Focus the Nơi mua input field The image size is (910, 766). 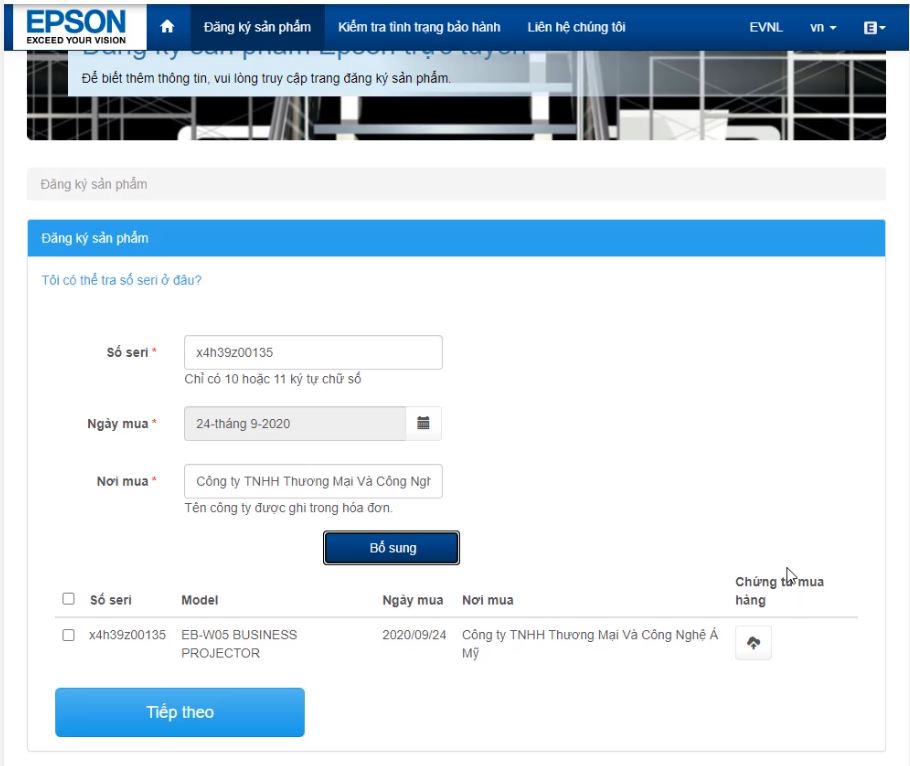click(313, 481)
